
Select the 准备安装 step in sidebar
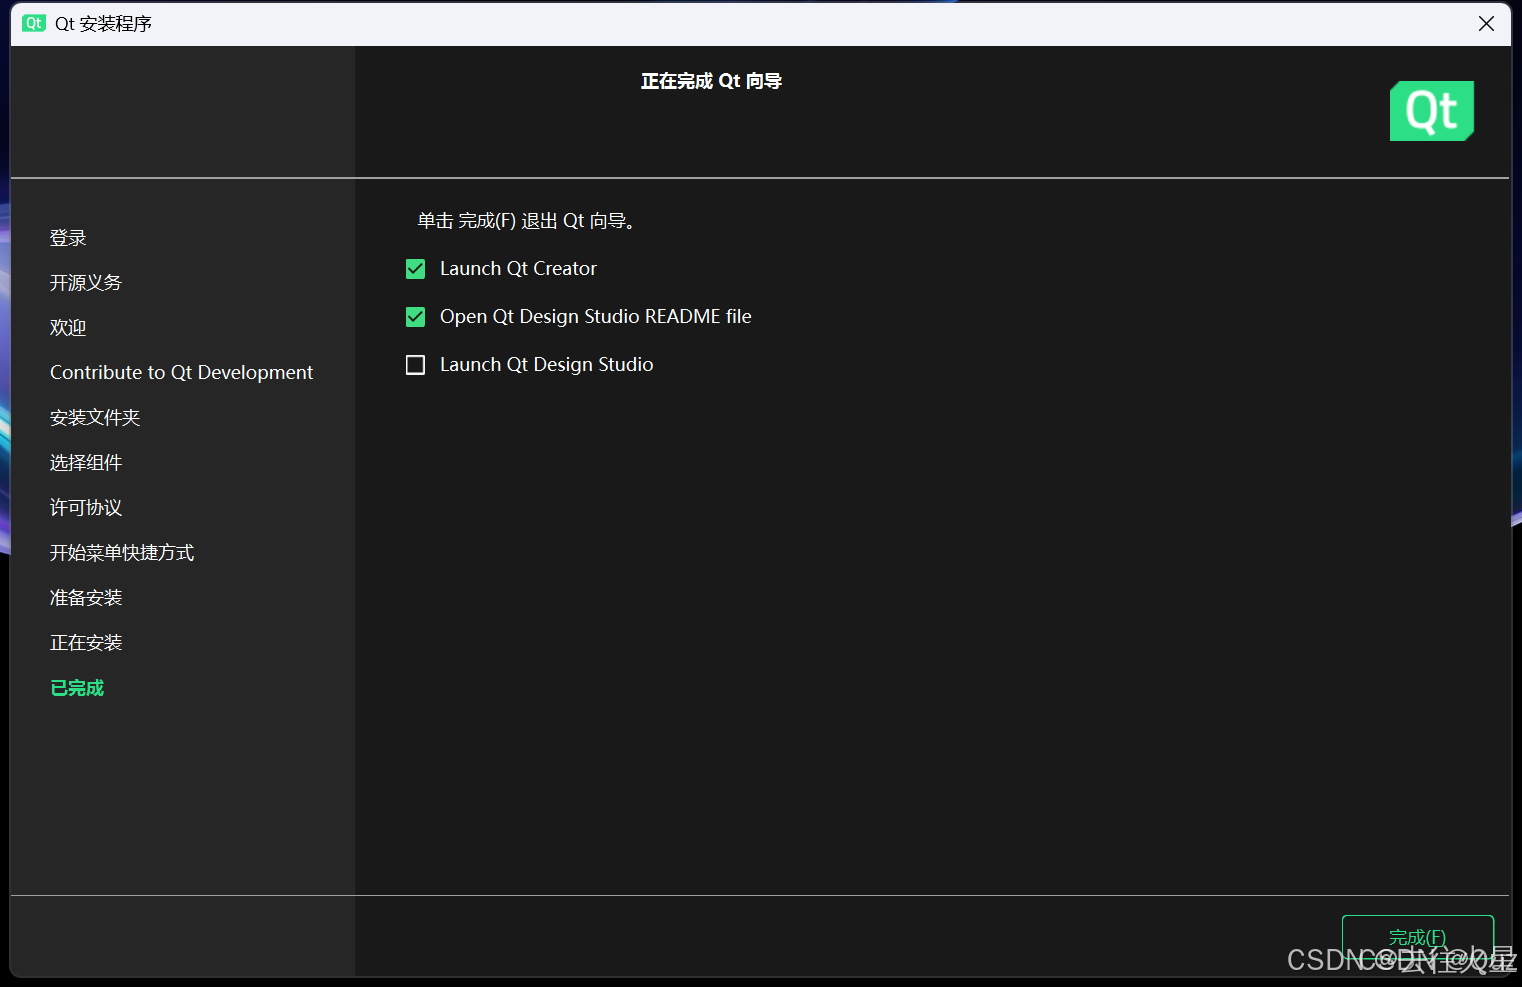(x=86, y=598)
